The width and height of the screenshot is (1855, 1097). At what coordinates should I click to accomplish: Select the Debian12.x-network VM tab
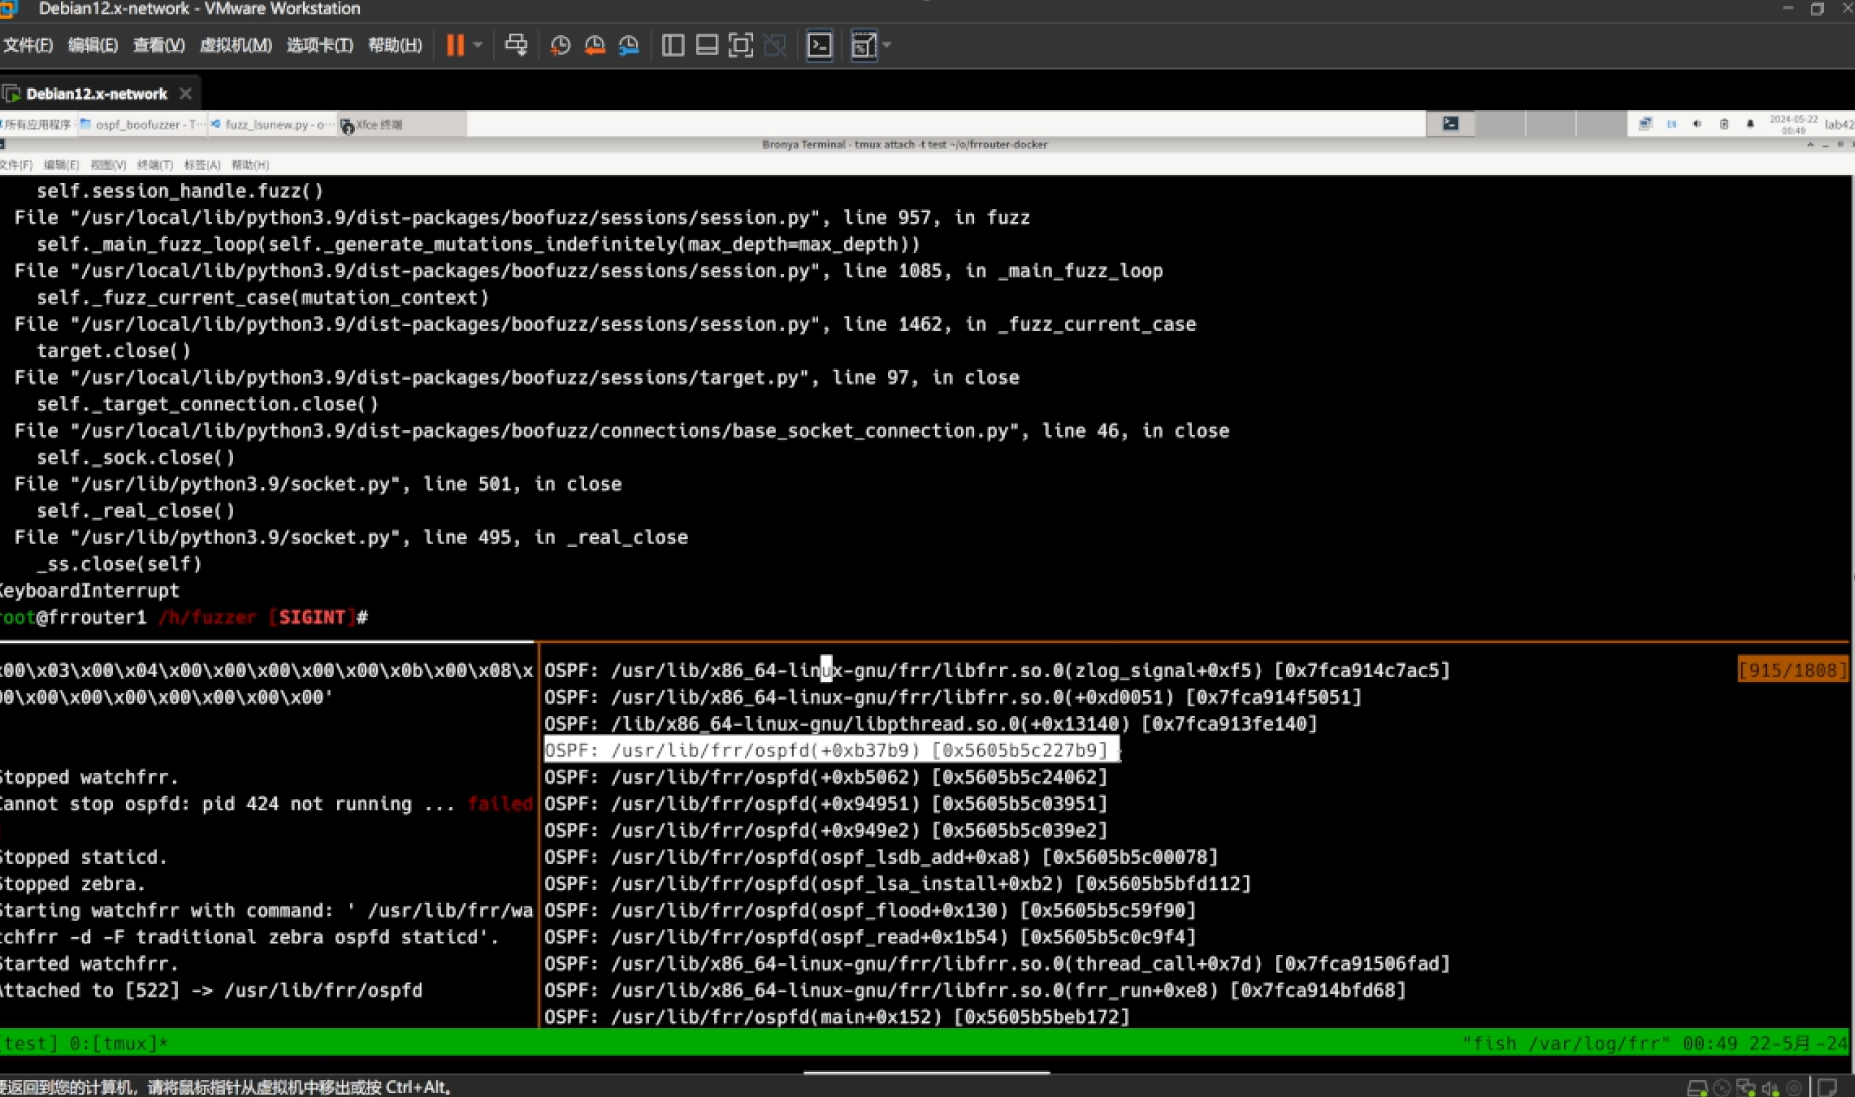tap(96, 94)
